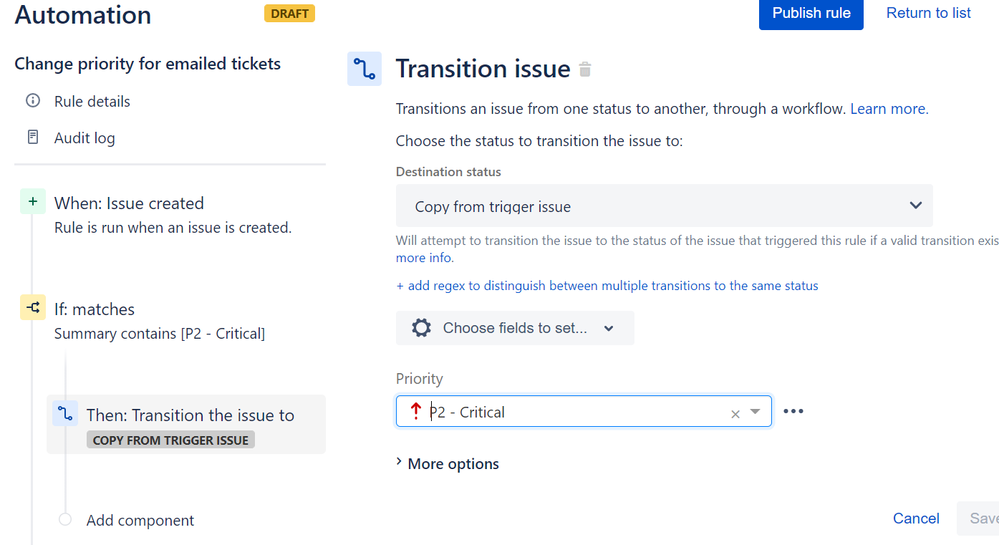Open Rule details info icon
999x545 pixels.
coord(32,101)
